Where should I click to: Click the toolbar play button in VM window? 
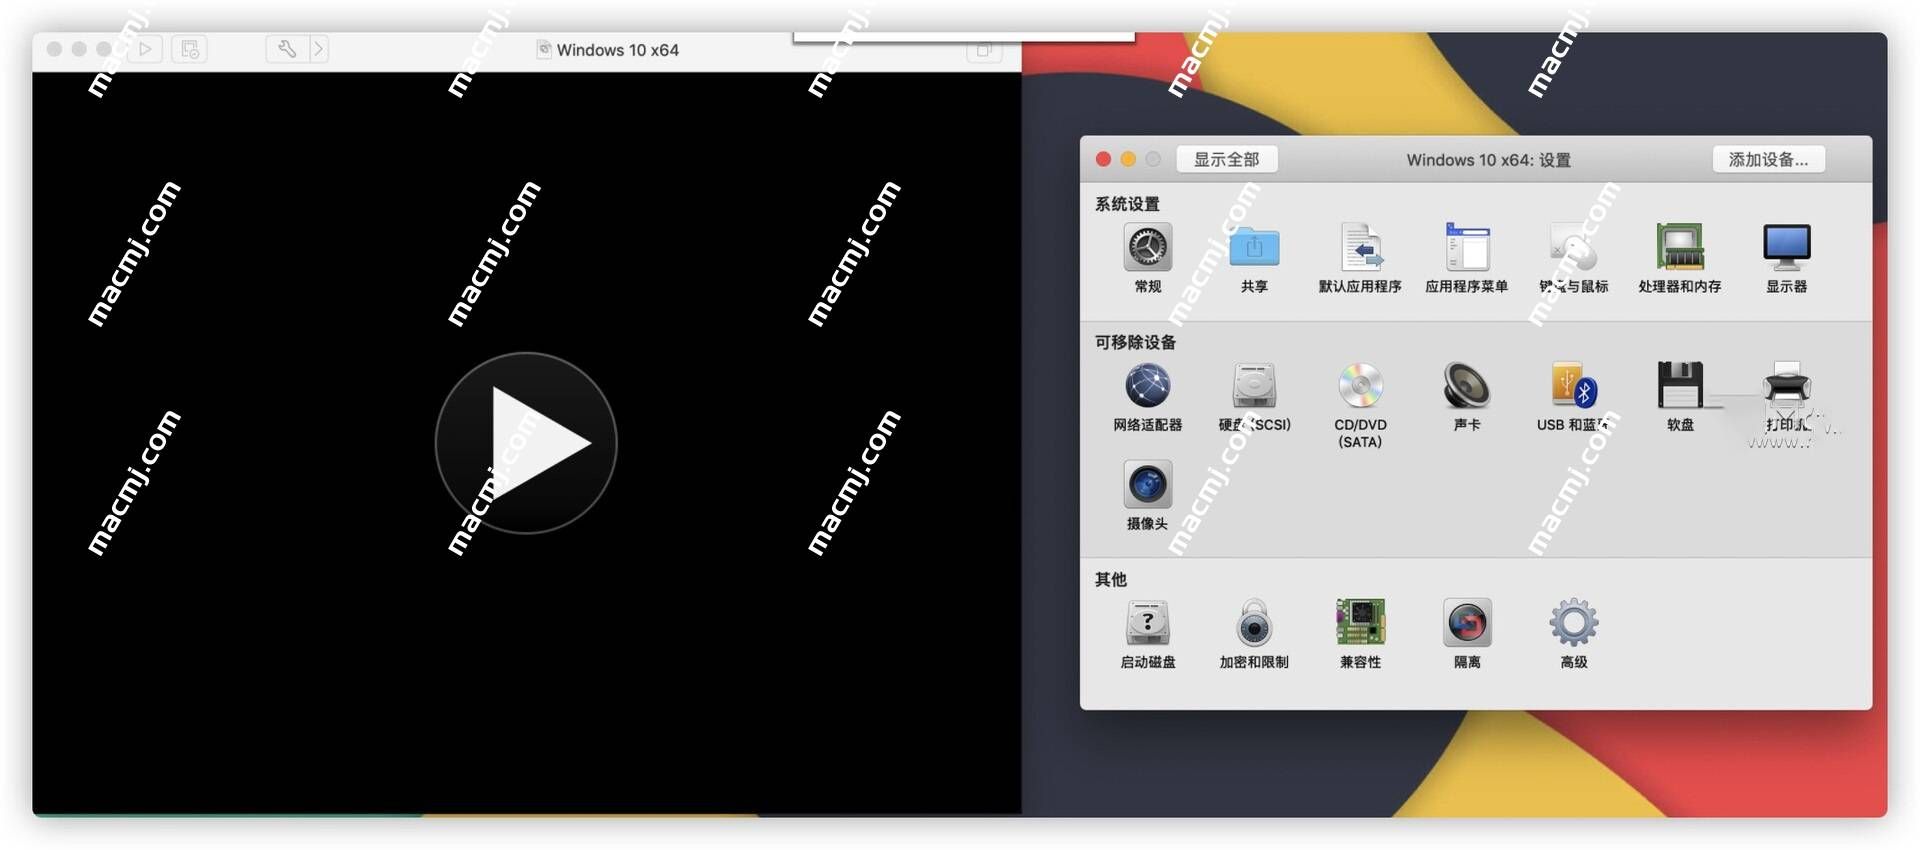pos(146,49)
